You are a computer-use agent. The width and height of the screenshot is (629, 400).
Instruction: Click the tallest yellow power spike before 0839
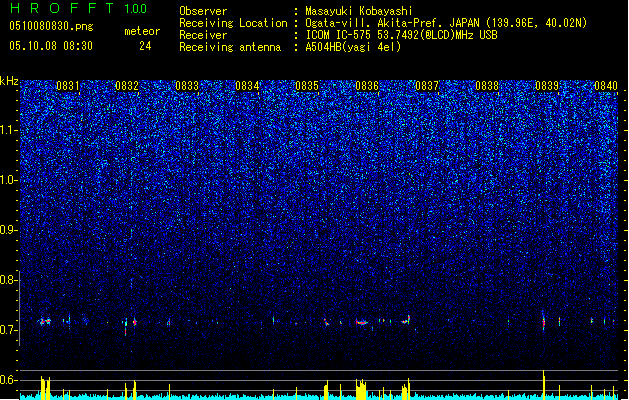pyautogui.click(x=544, y=384)
